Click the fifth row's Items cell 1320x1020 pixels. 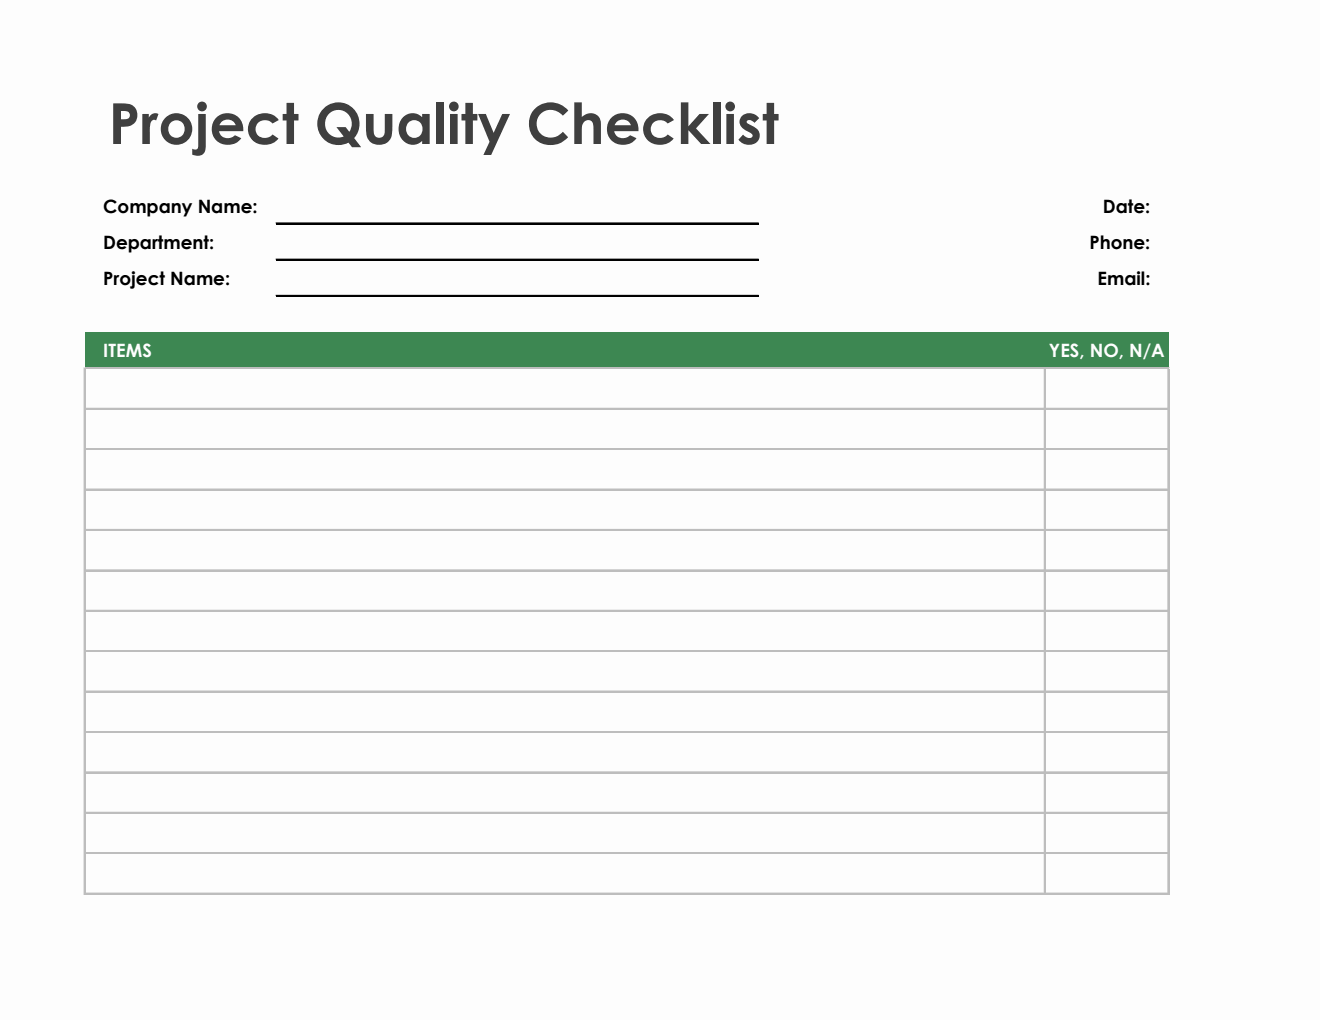(565, 551)
